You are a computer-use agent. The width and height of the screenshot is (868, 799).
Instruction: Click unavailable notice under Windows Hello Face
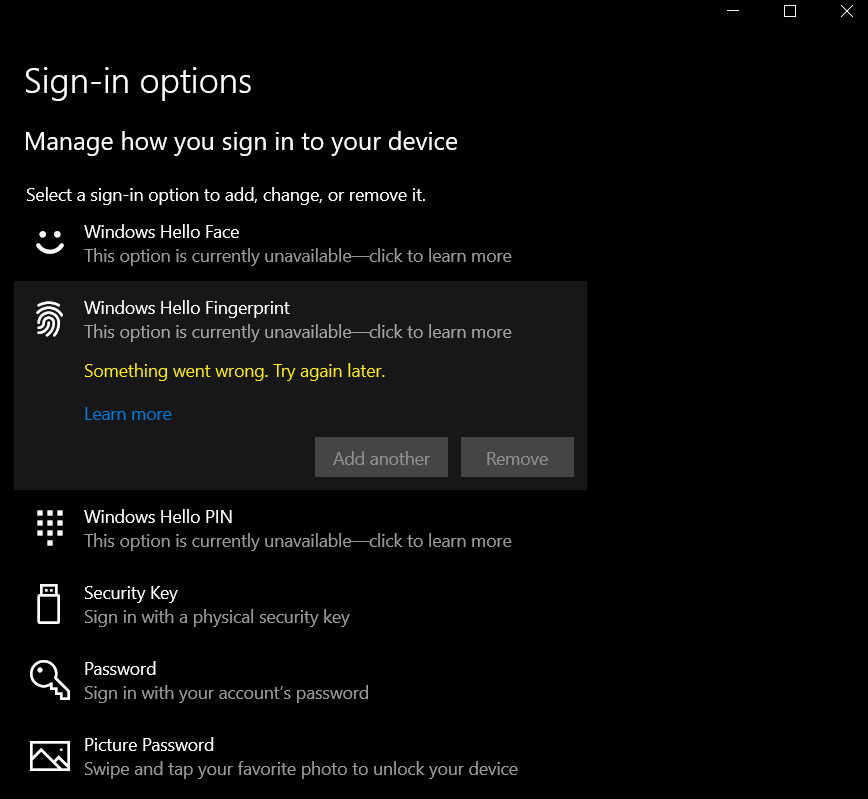tap(298, 256)
